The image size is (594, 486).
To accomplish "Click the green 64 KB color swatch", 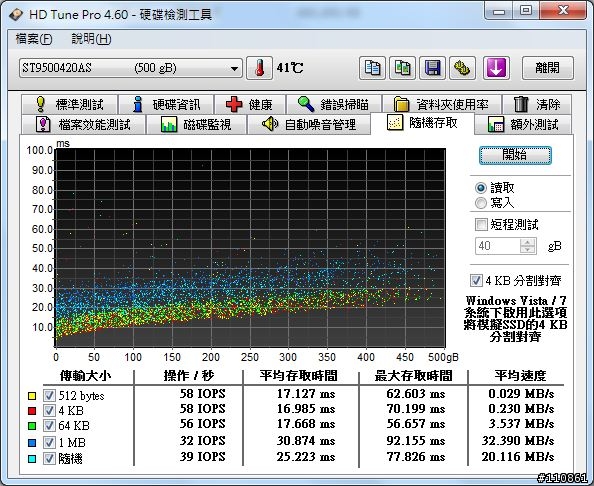I will click(32, 426).
